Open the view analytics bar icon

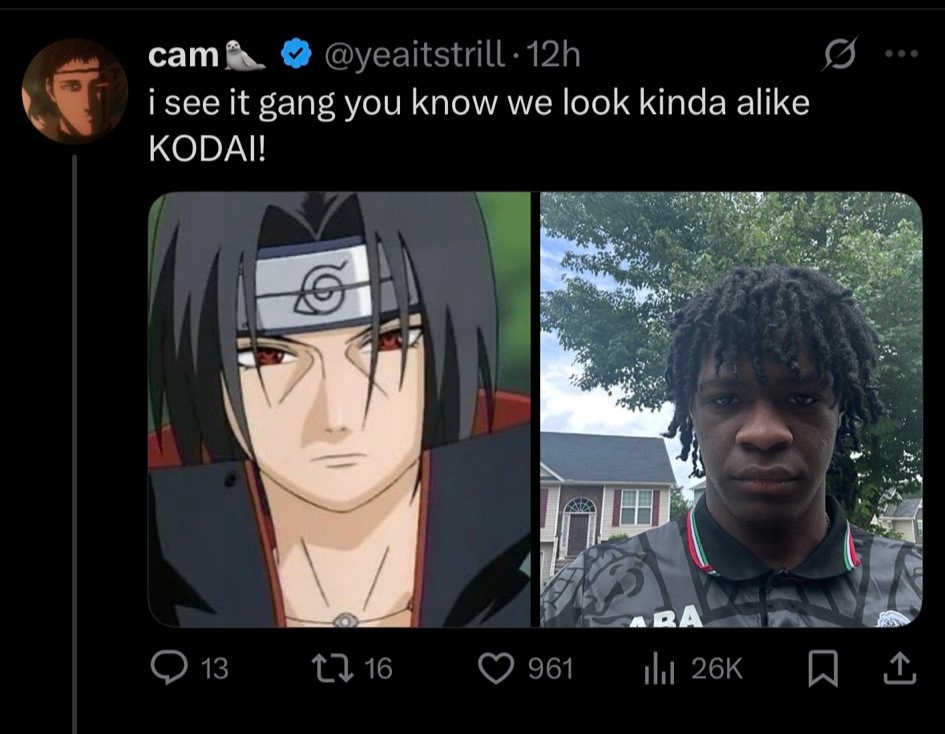(659, 669)
